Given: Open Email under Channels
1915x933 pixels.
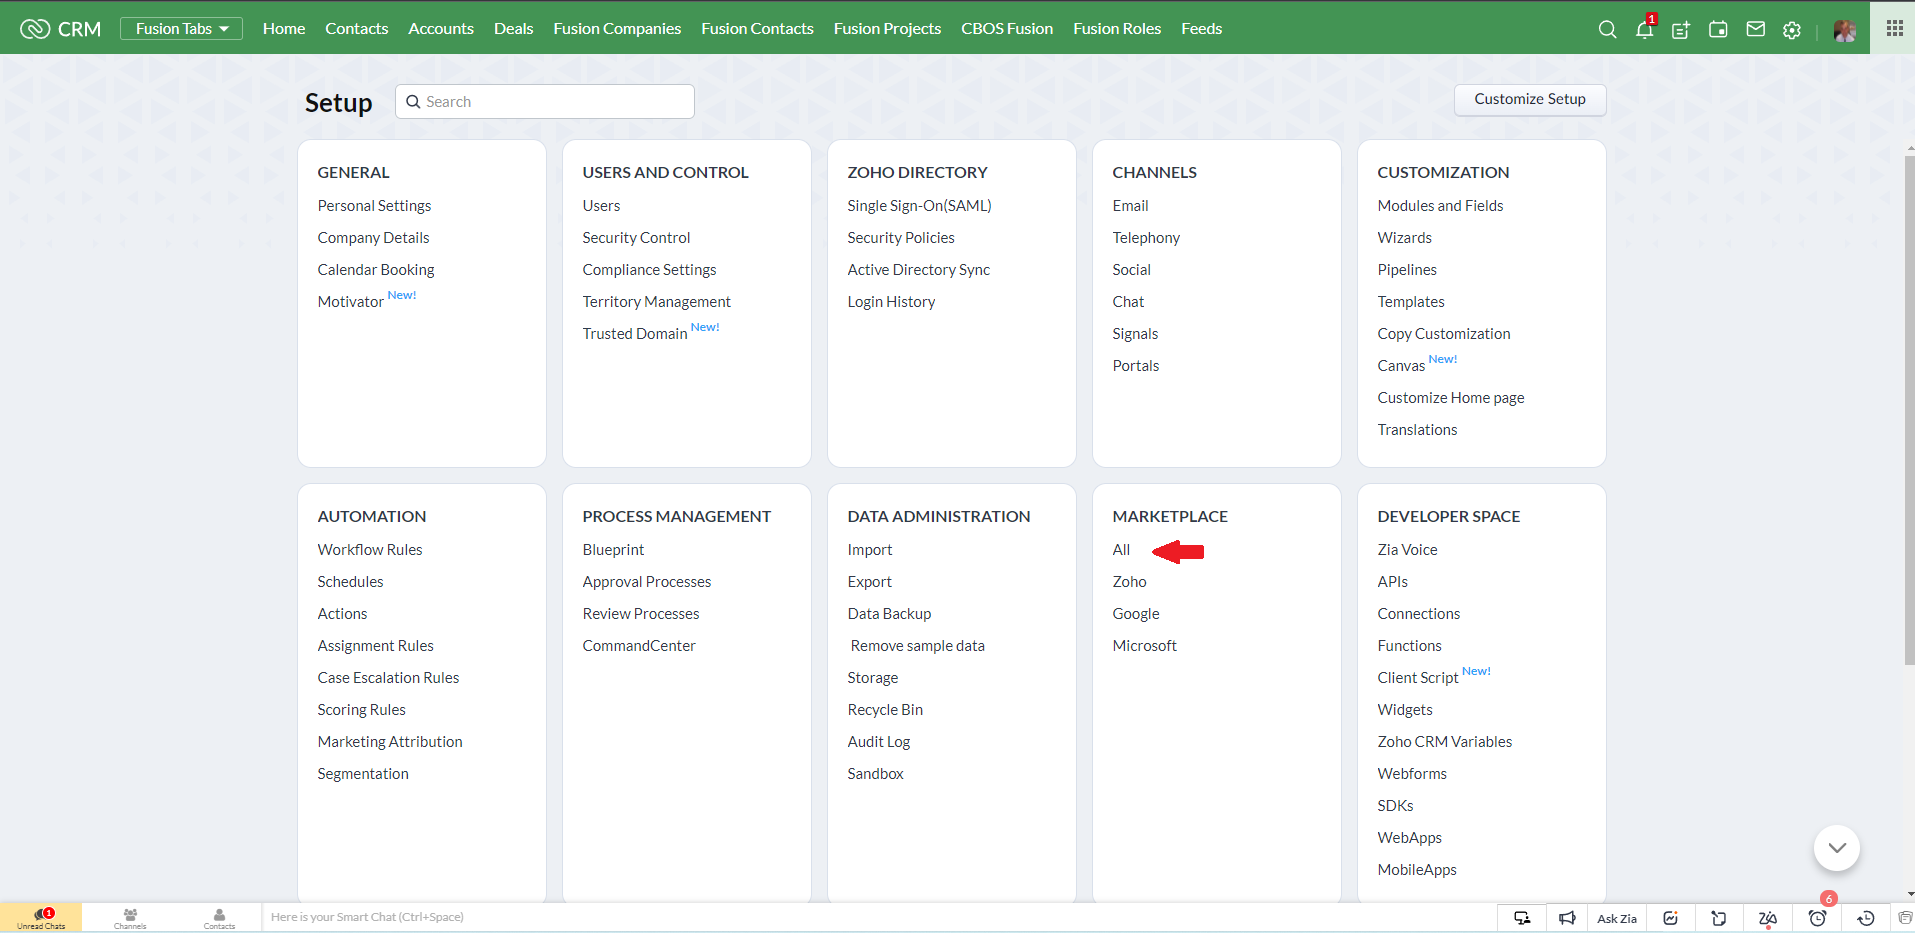Looking at the screenshot, I should [x=1130, y=206].
